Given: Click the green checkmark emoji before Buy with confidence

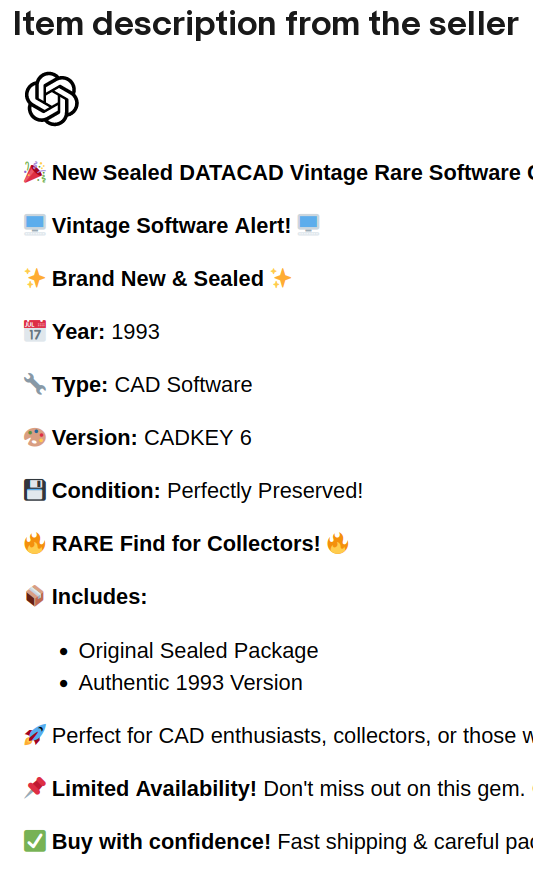Looking at the screenshot, I should pos(35,841).
